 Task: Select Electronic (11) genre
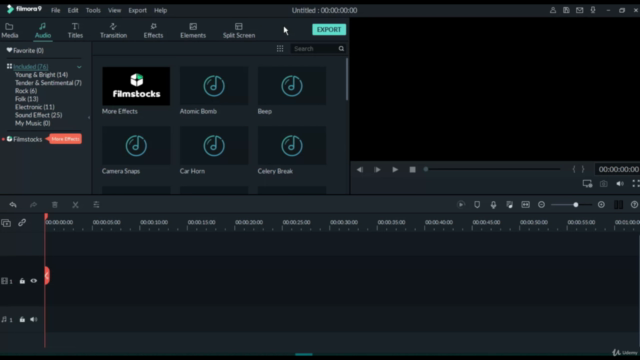(35, 107)
